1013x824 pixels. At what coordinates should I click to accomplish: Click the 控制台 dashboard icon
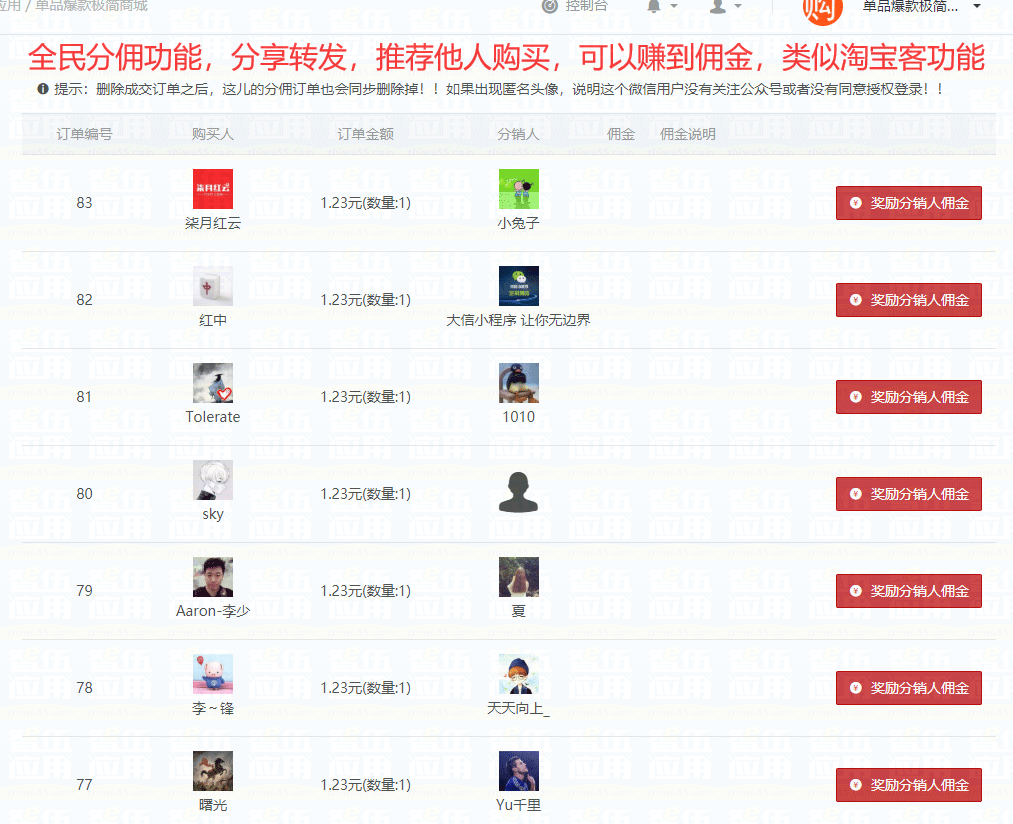click(x=550, y=6)
